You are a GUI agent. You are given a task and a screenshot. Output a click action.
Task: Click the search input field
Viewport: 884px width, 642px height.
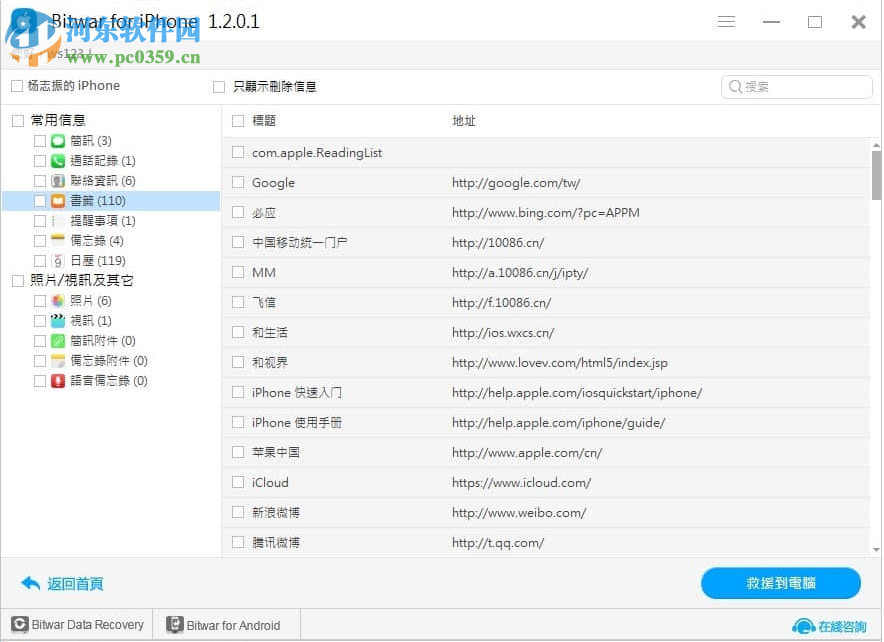click(796, 87)
